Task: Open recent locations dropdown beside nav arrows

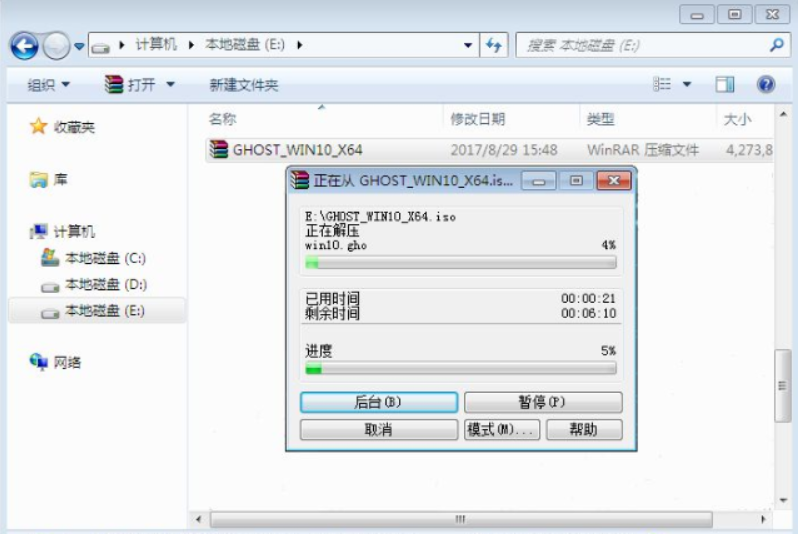Action: (x=79, y=46)
